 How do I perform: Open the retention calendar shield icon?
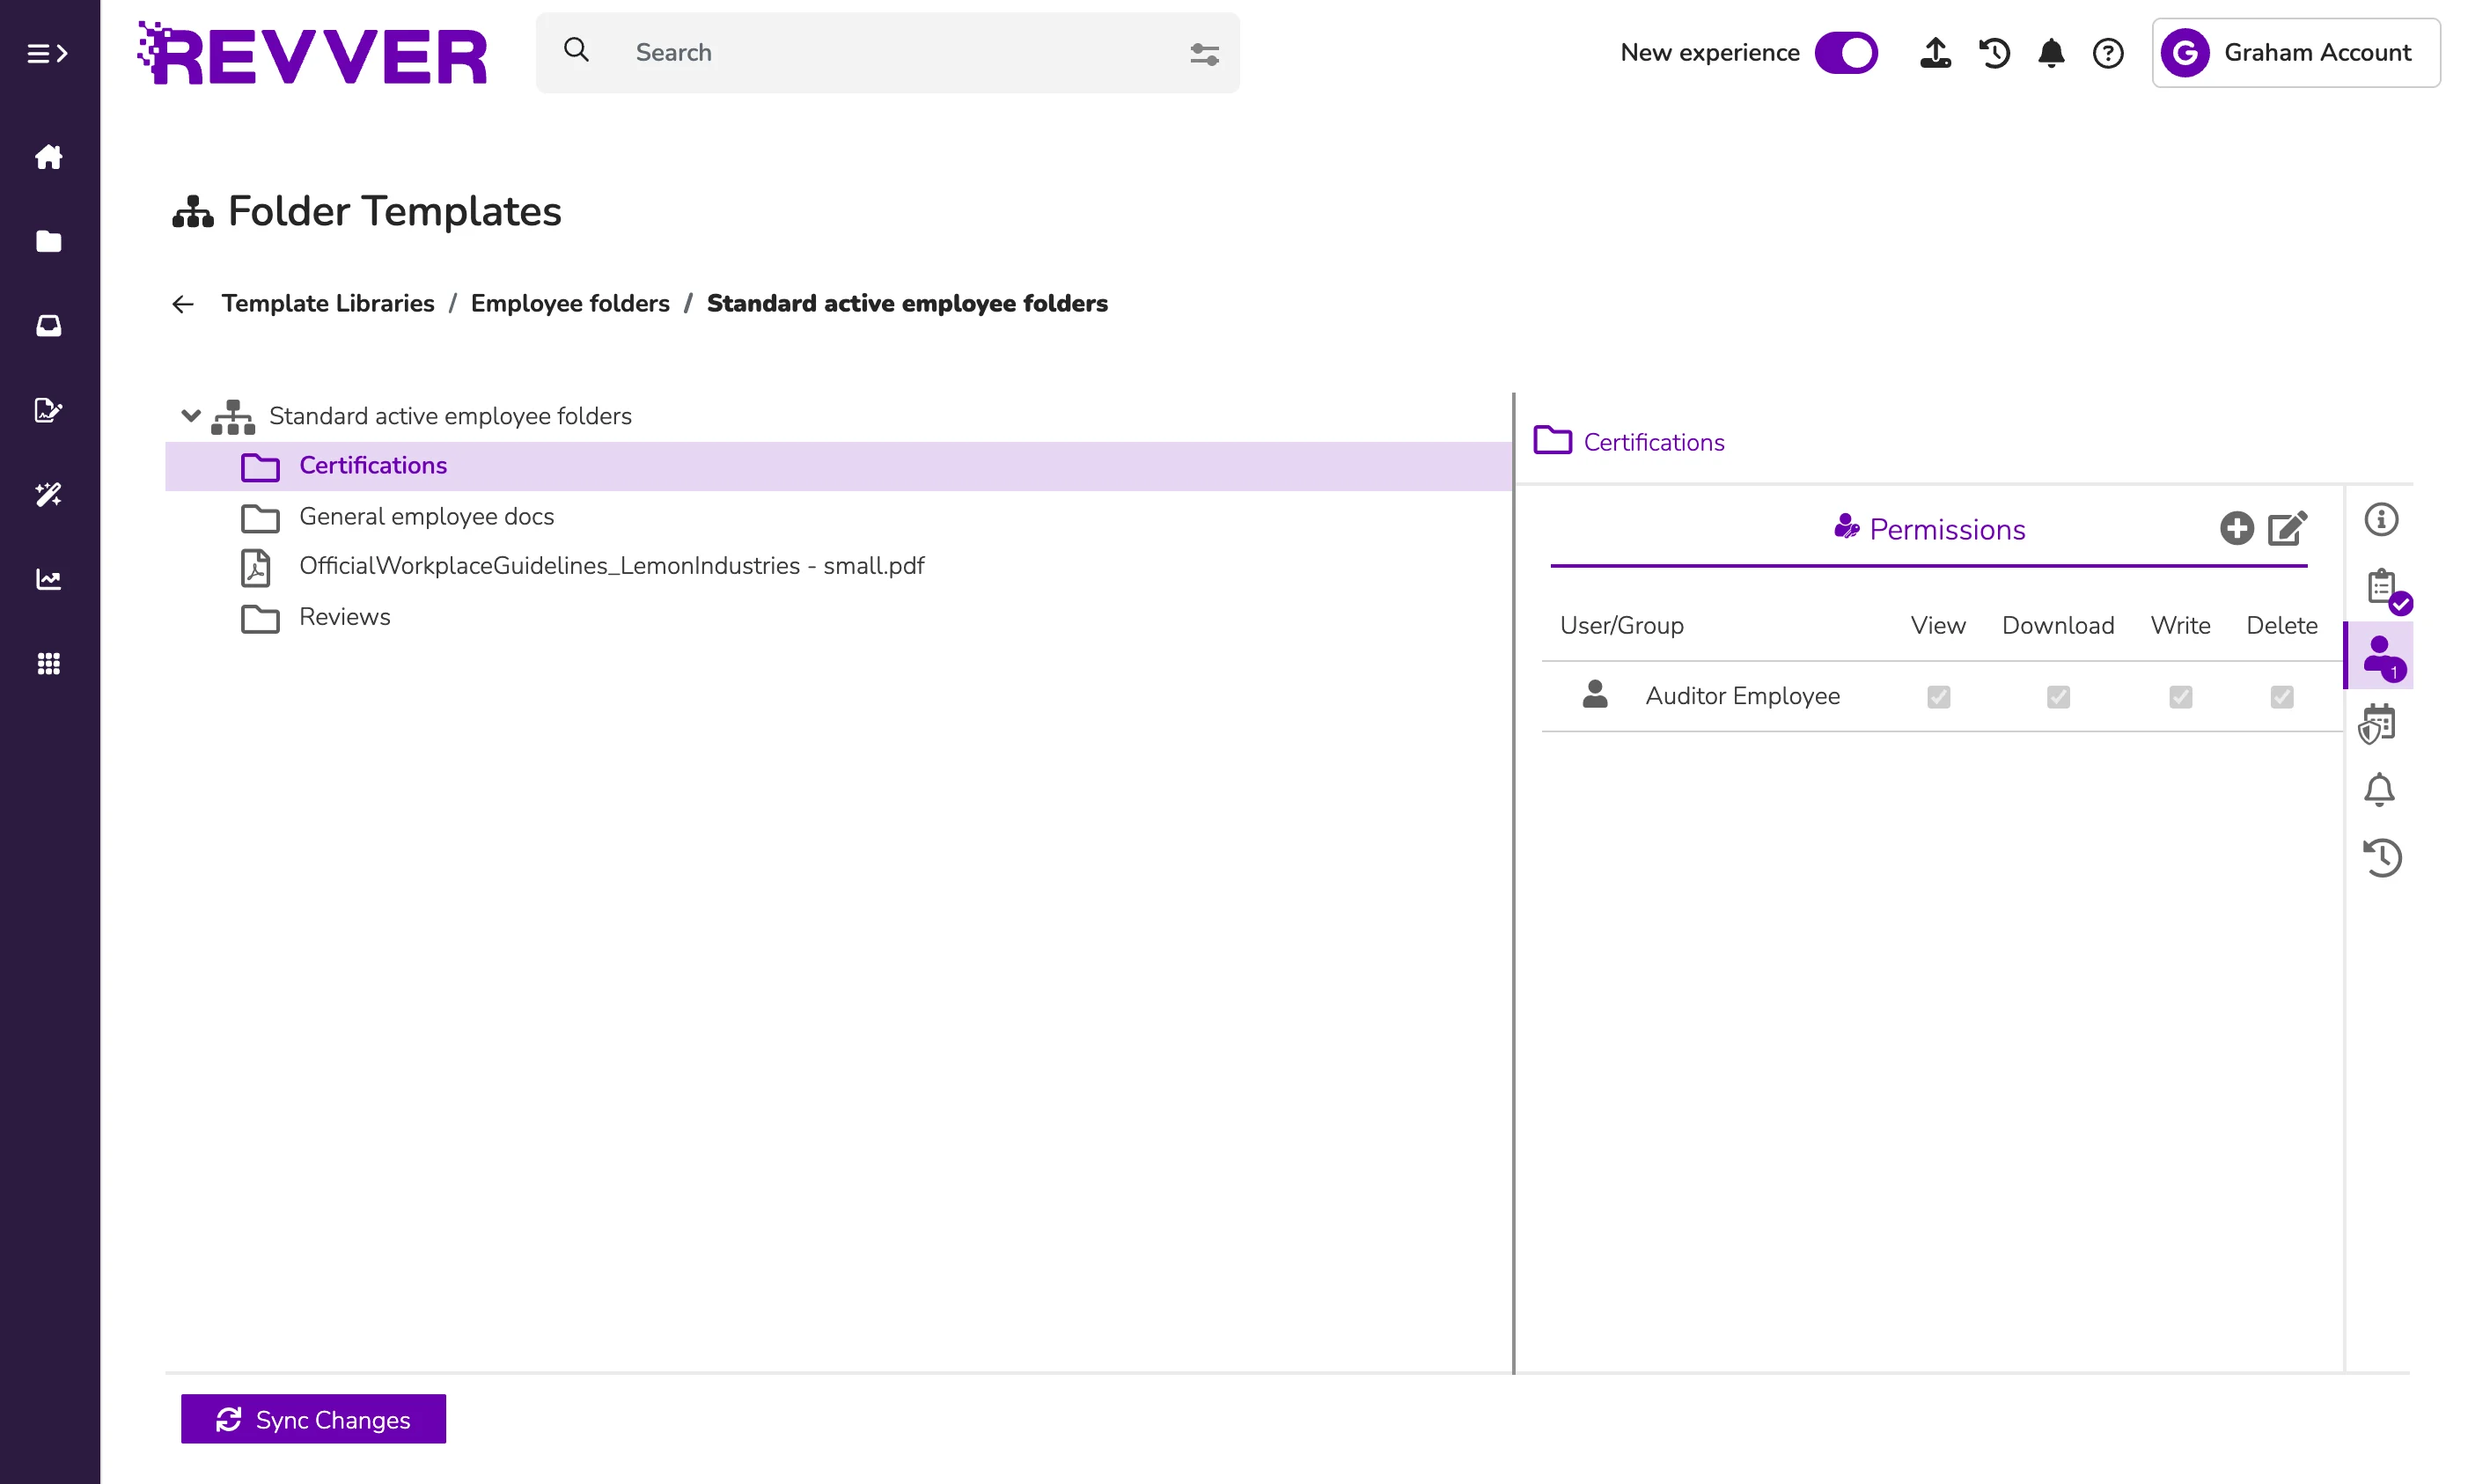tap(2377, 723)
